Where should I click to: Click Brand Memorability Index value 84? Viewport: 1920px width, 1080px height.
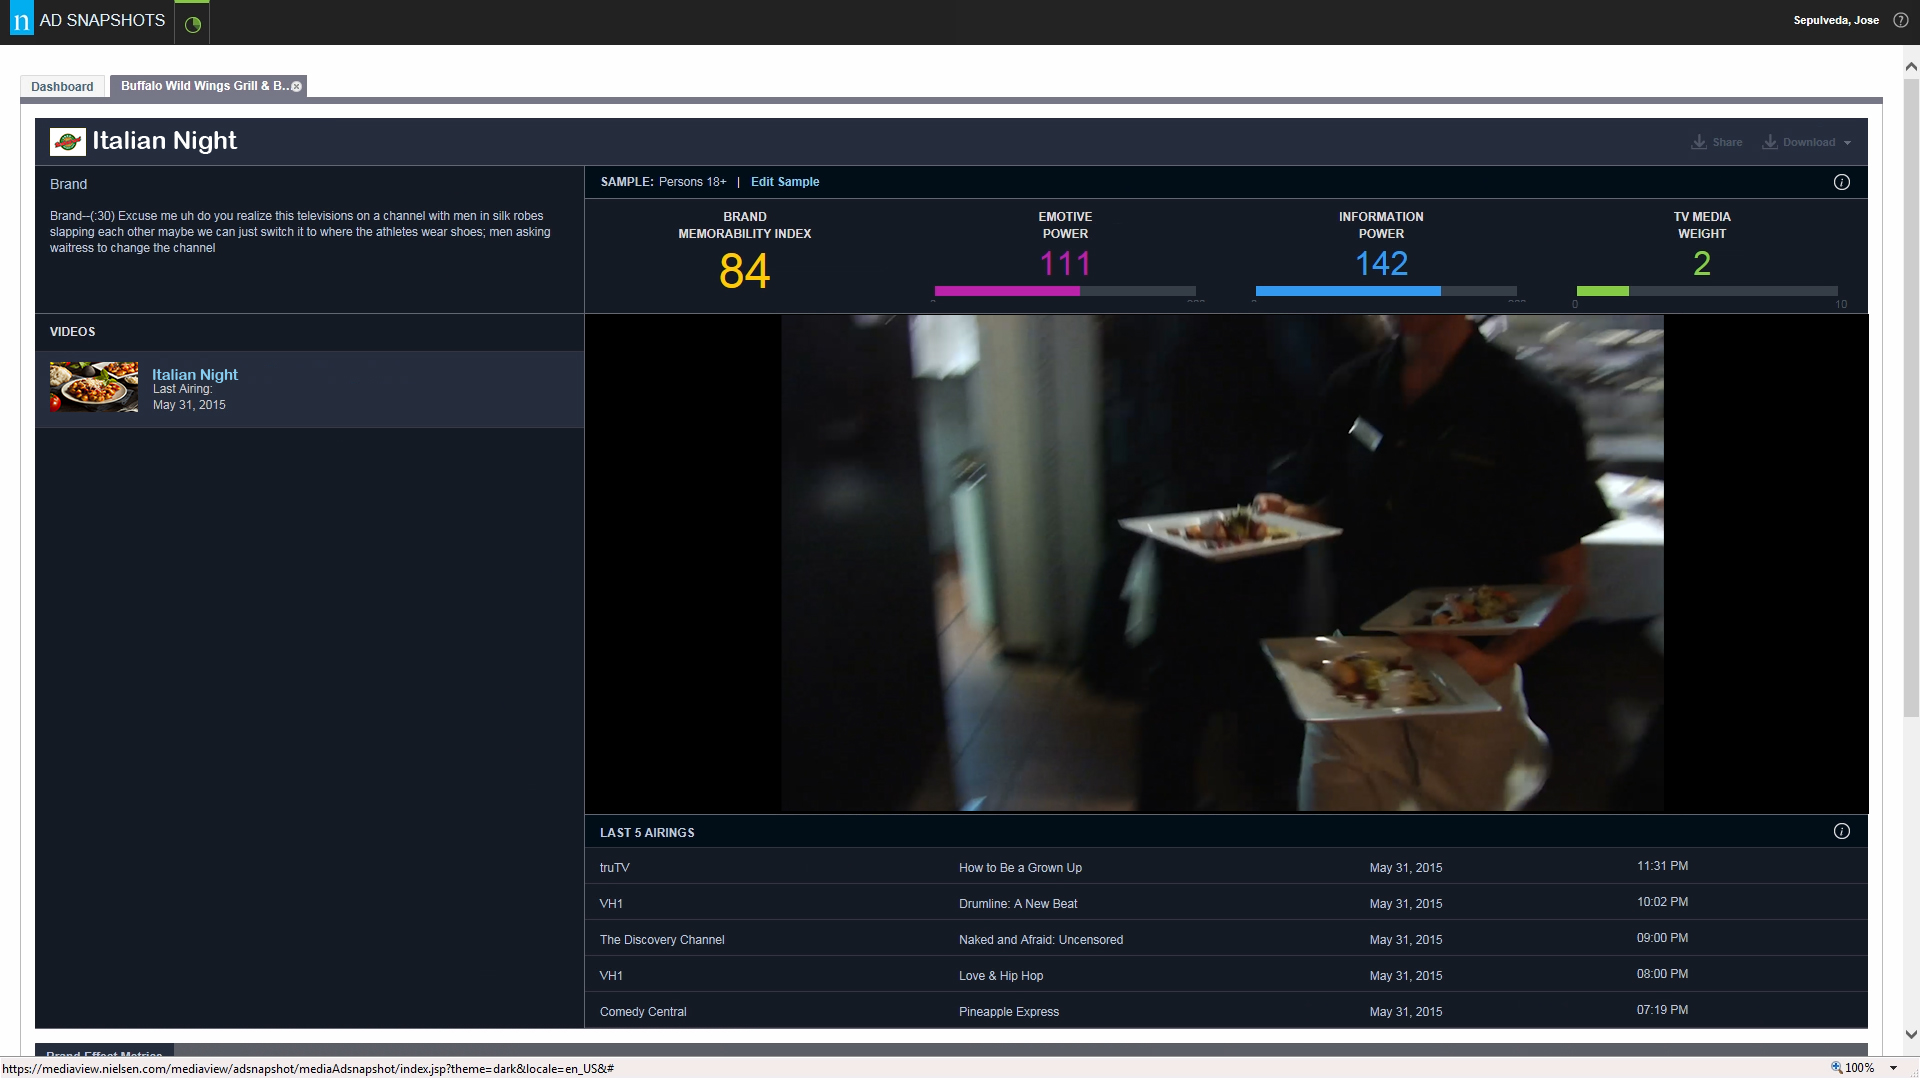(745, 271)
